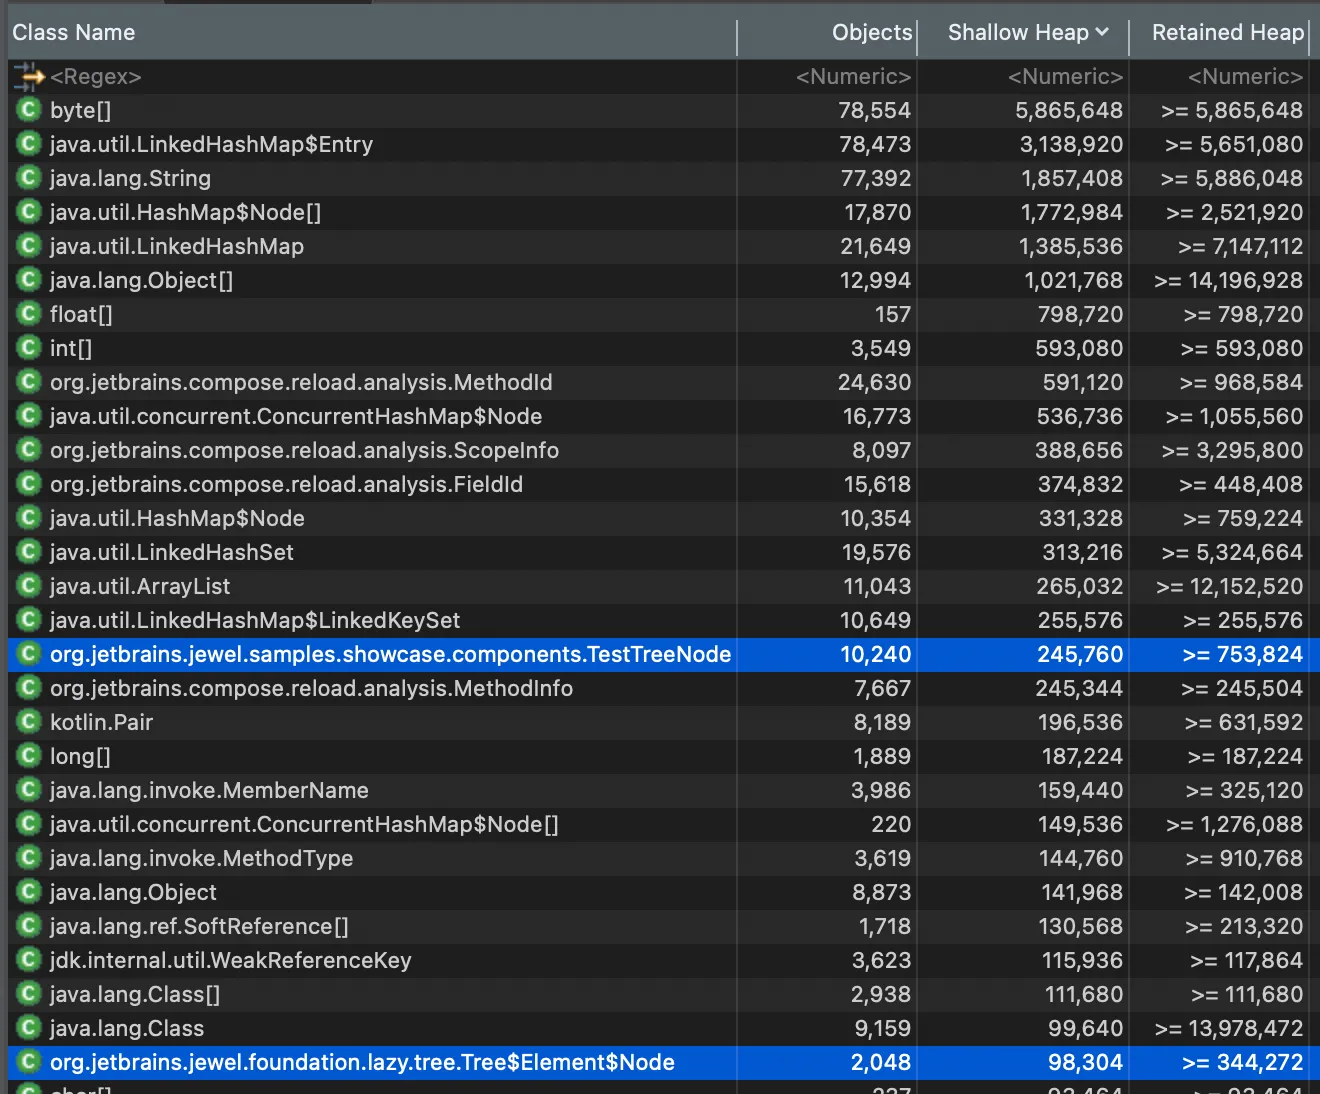Click retained heap value >= 7,147,112
Viewport: 1320px width, 1094px height.
[1240, 246]
